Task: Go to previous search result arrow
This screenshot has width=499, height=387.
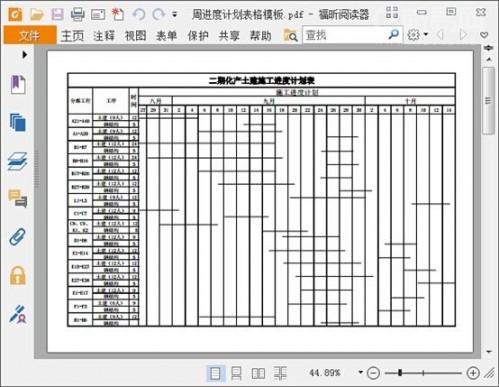Action: (x=440, y=35)
